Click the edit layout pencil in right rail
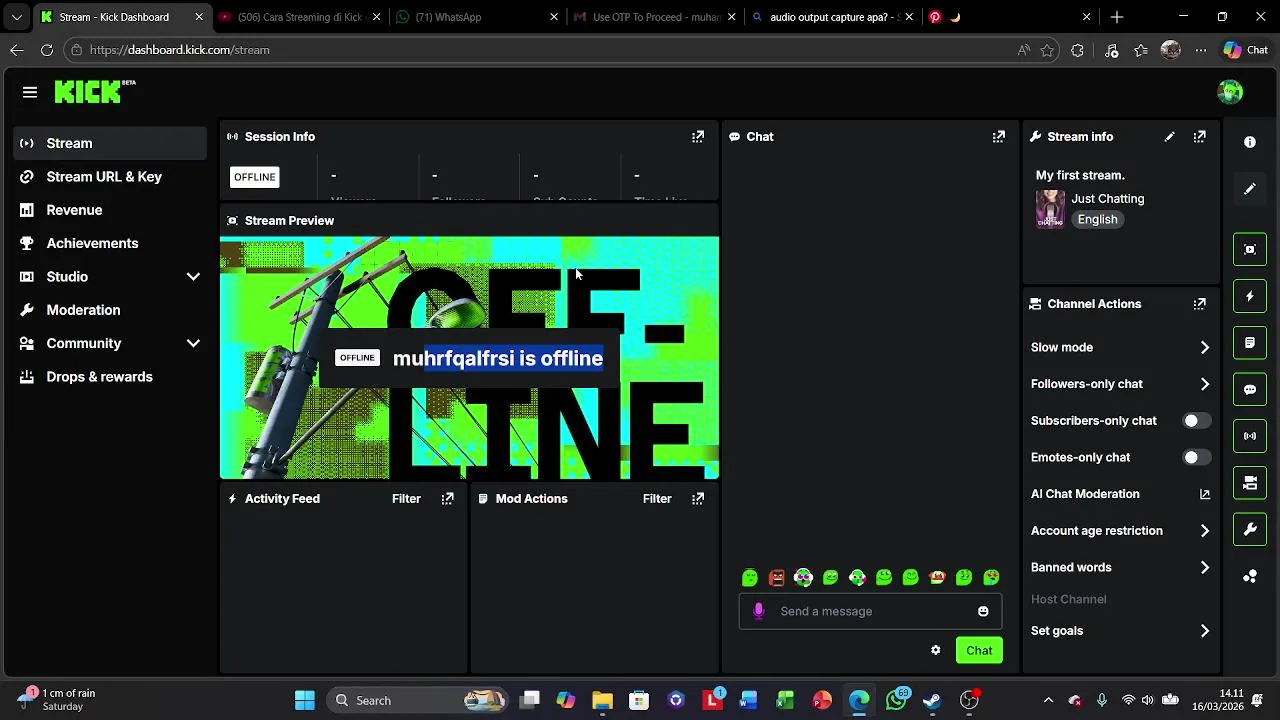The height and width of the screenshot is (720, 1280). (1250, 189)
